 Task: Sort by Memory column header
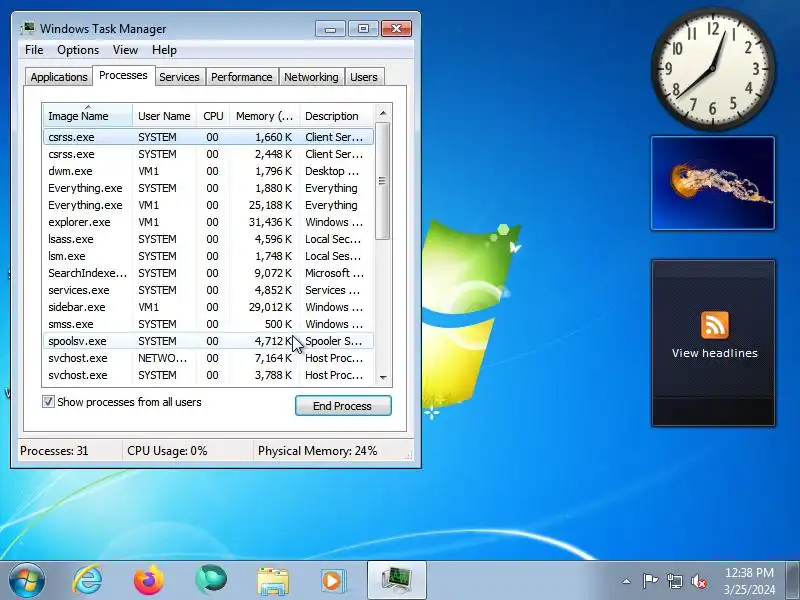pyautogui.click(x=265, y=116)
